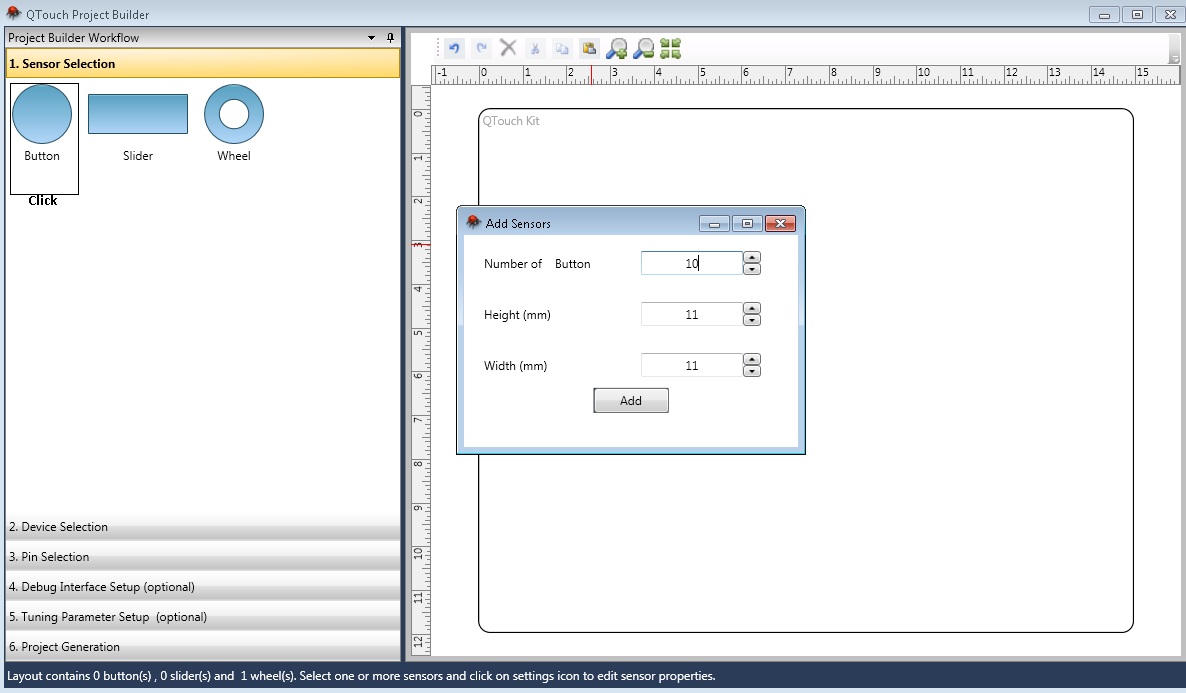This screenshot has height=693, width=1186.
Task: Click the fit-to-screen green arrows icon
Action: click(670, 48)
